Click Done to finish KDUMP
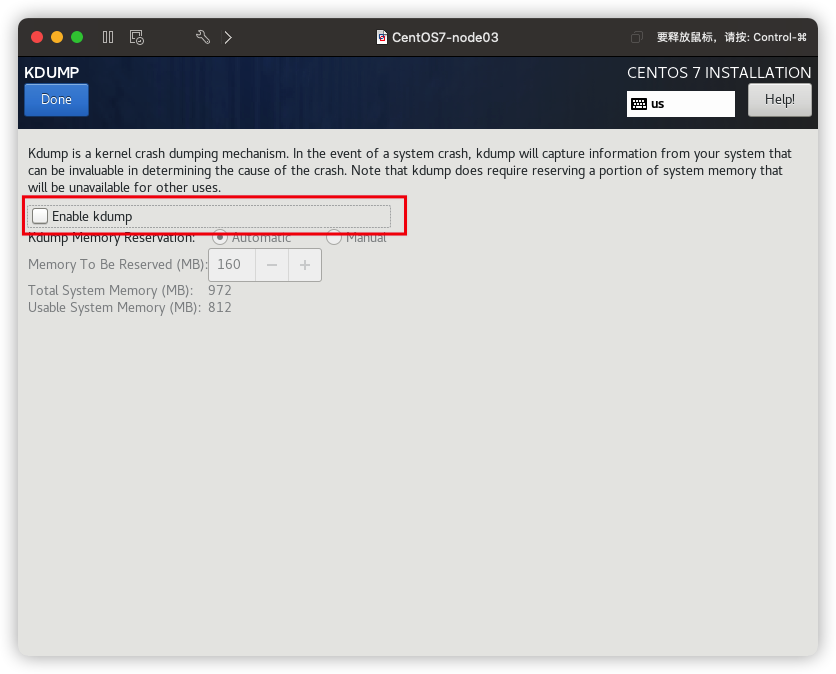Viewport: 836px width, 674px height. (x=57, y=100)
